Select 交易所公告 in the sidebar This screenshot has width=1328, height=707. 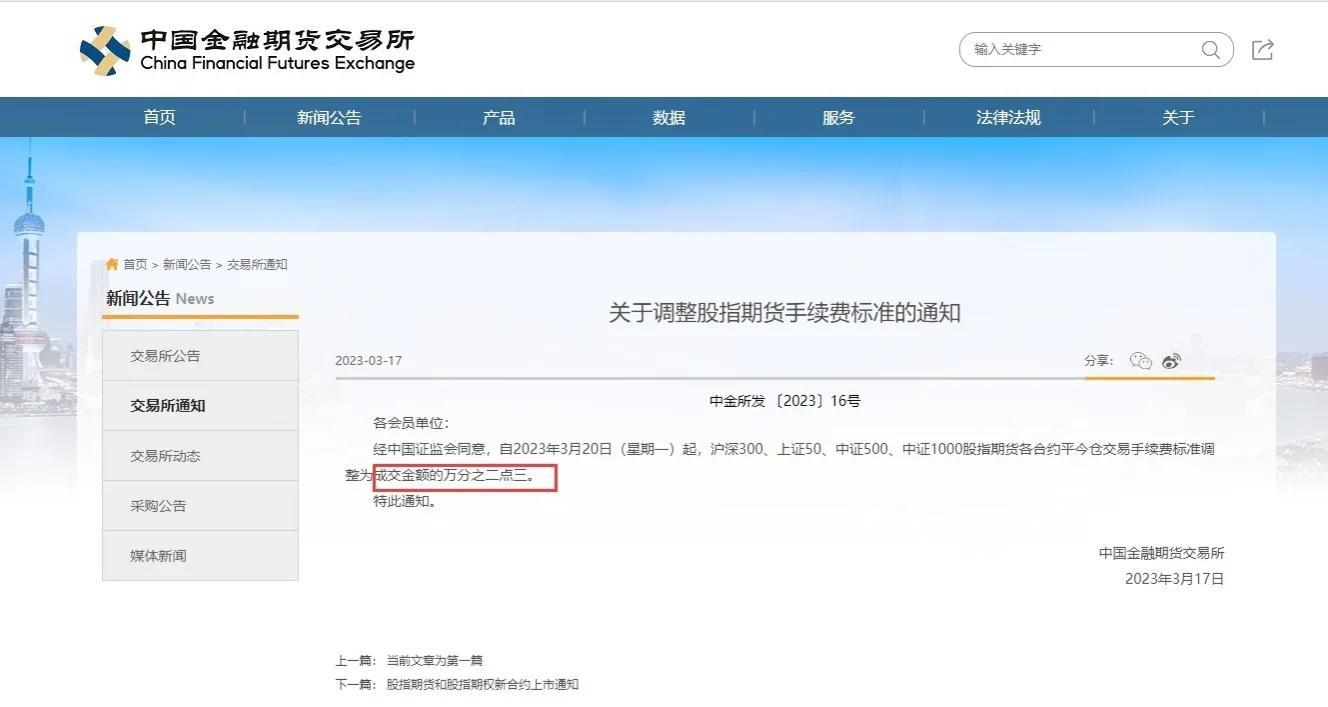200,356
